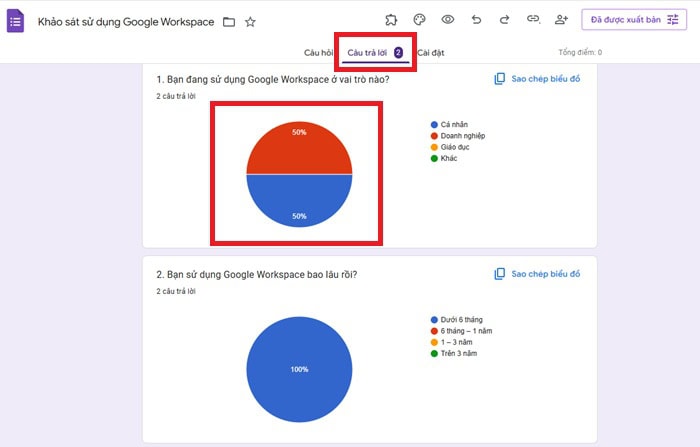The width and height of the screenshot is (700, 447).
Task: Click the Google Forms home logo
Action: [16, 21]
